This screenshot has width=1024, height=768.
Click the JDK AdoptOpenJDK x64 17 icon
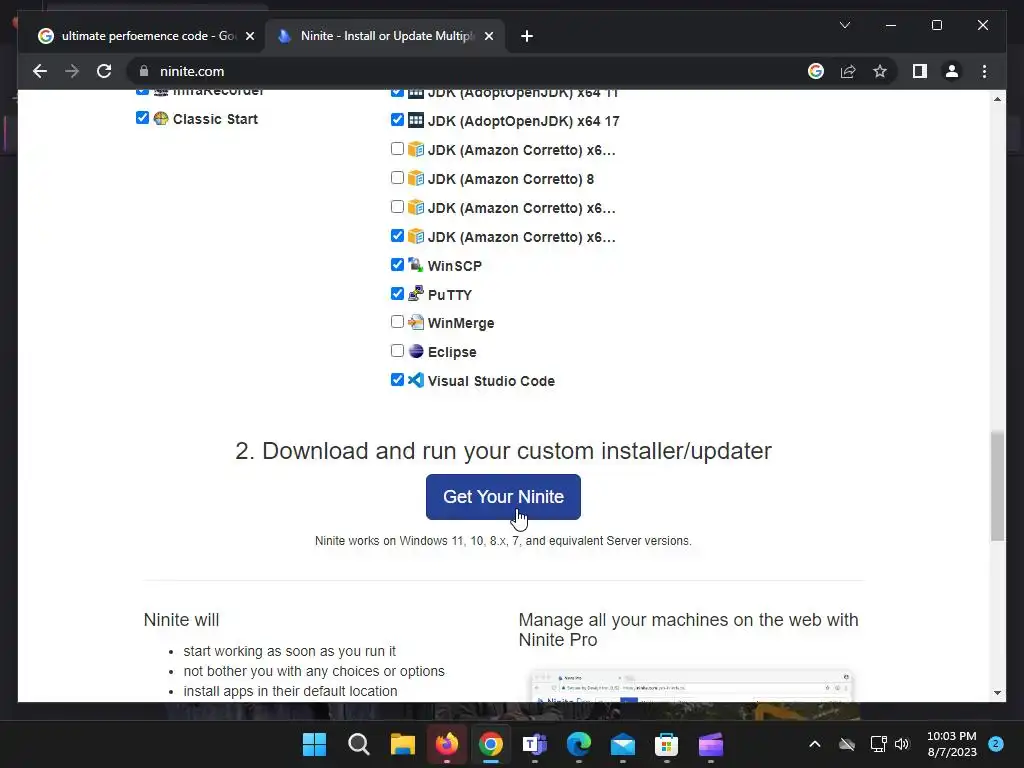[x=416, y=120]
